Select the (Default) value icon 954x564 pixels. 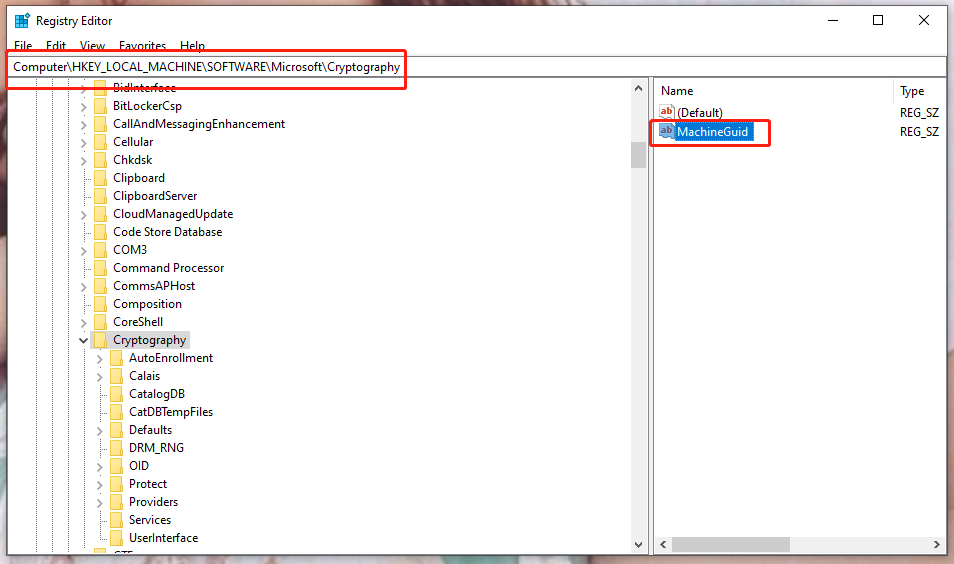(667, 112)
